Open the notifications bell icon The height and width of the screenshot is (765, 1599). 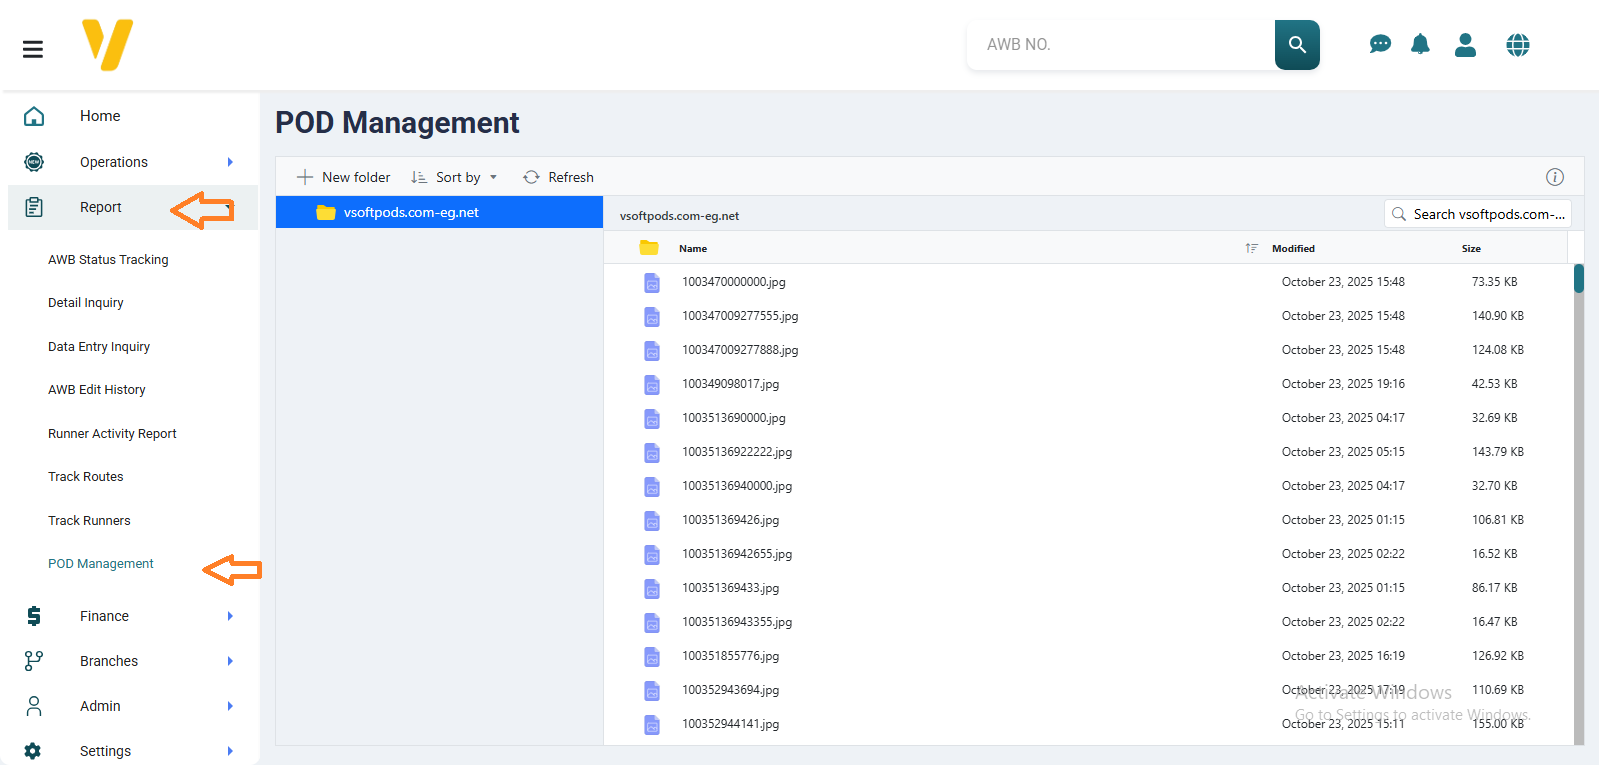click(1420, 44)
